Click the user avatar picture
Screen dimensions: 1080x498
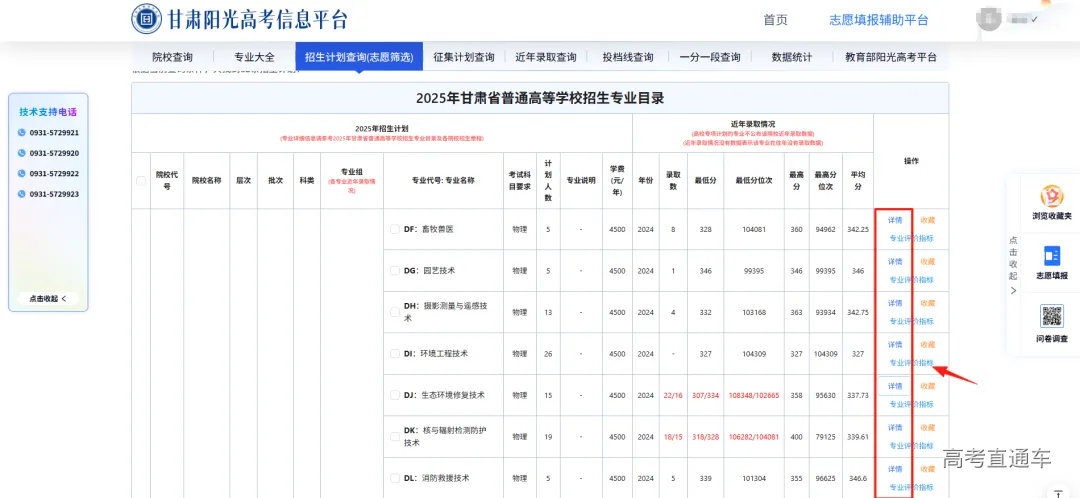988,19
